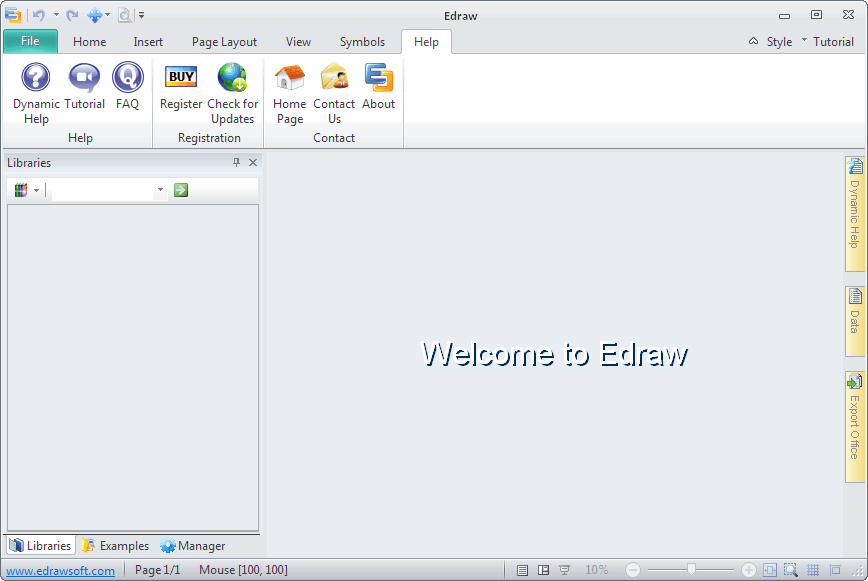The image size is (868, 581).
Task: Click the library books icon
Action: 21,190
